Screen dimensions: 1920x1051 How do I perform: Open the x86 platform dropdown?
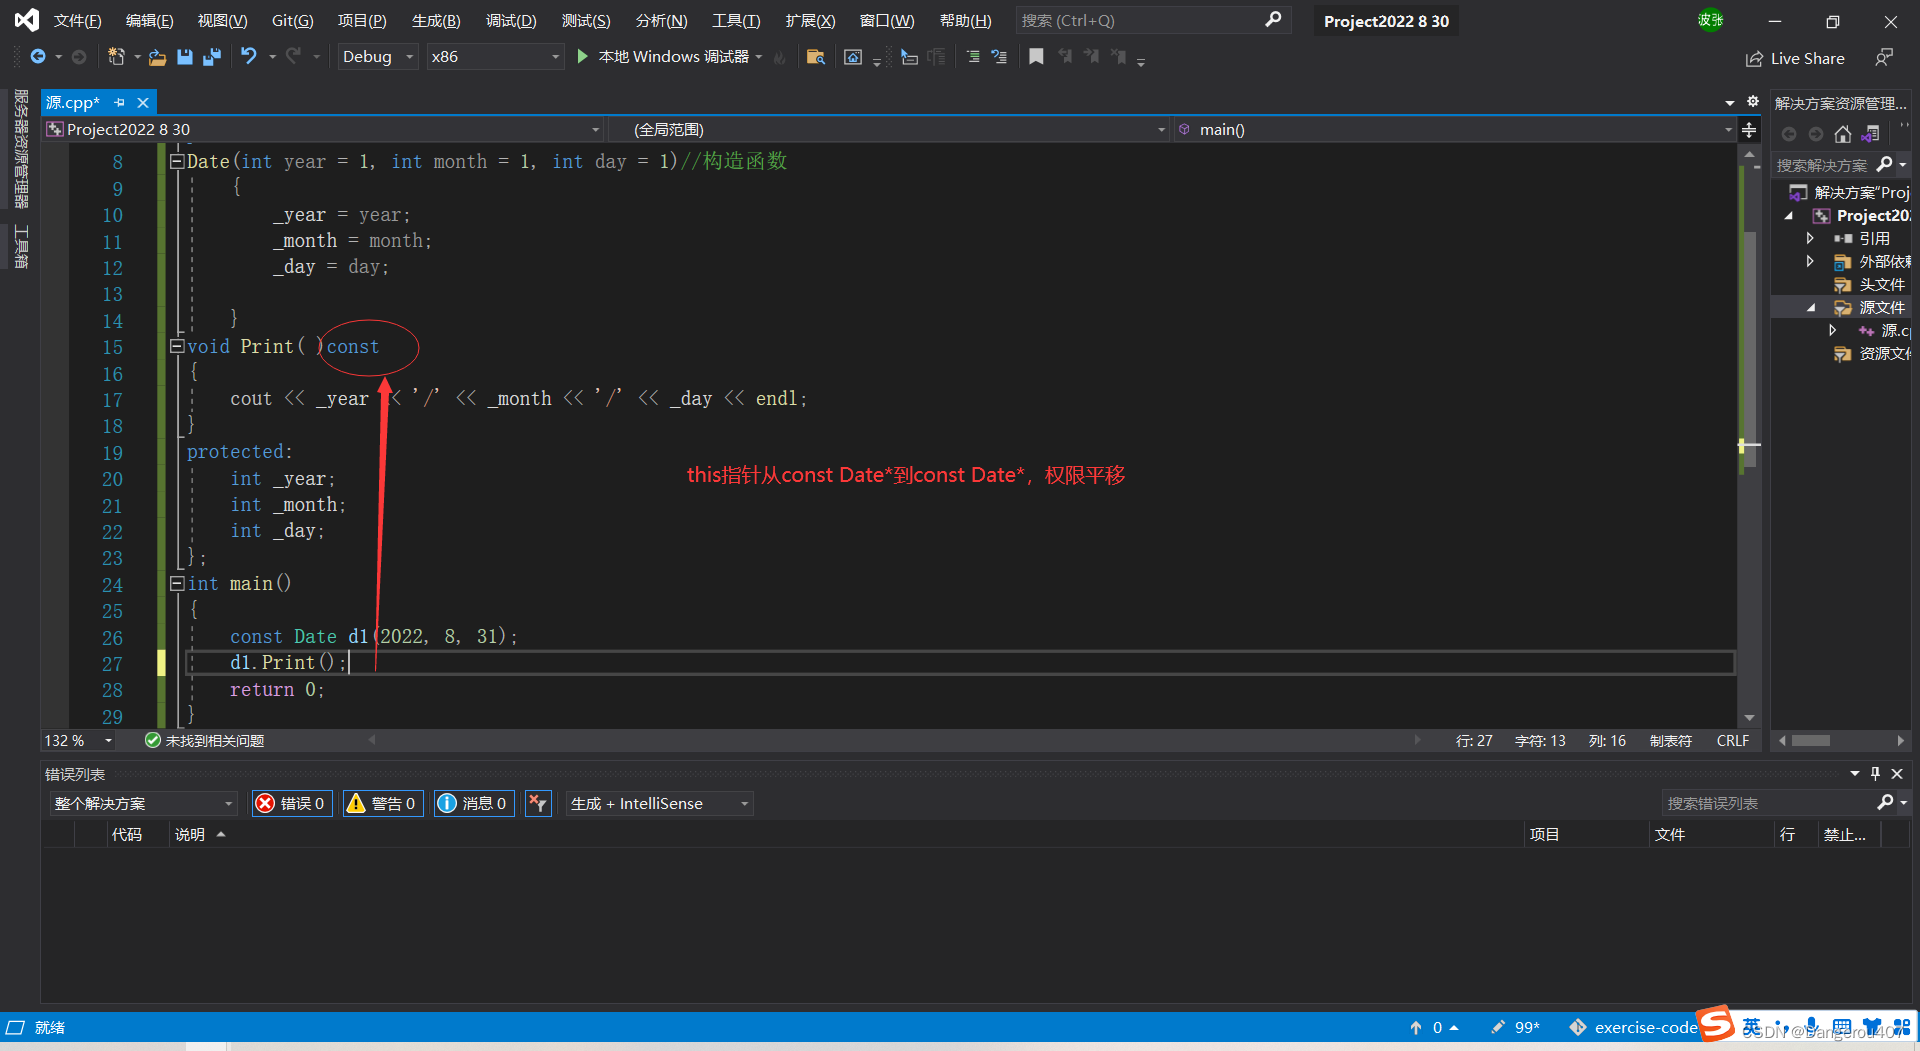pos(495,57)
